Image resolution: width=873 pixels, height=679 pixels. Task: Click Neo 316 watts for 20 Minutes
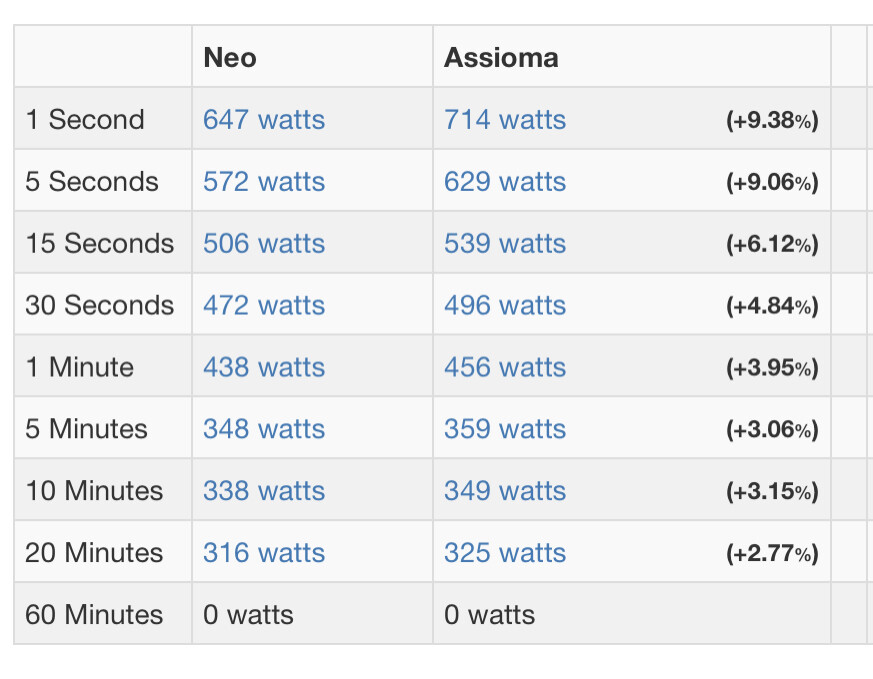point(264,552)
